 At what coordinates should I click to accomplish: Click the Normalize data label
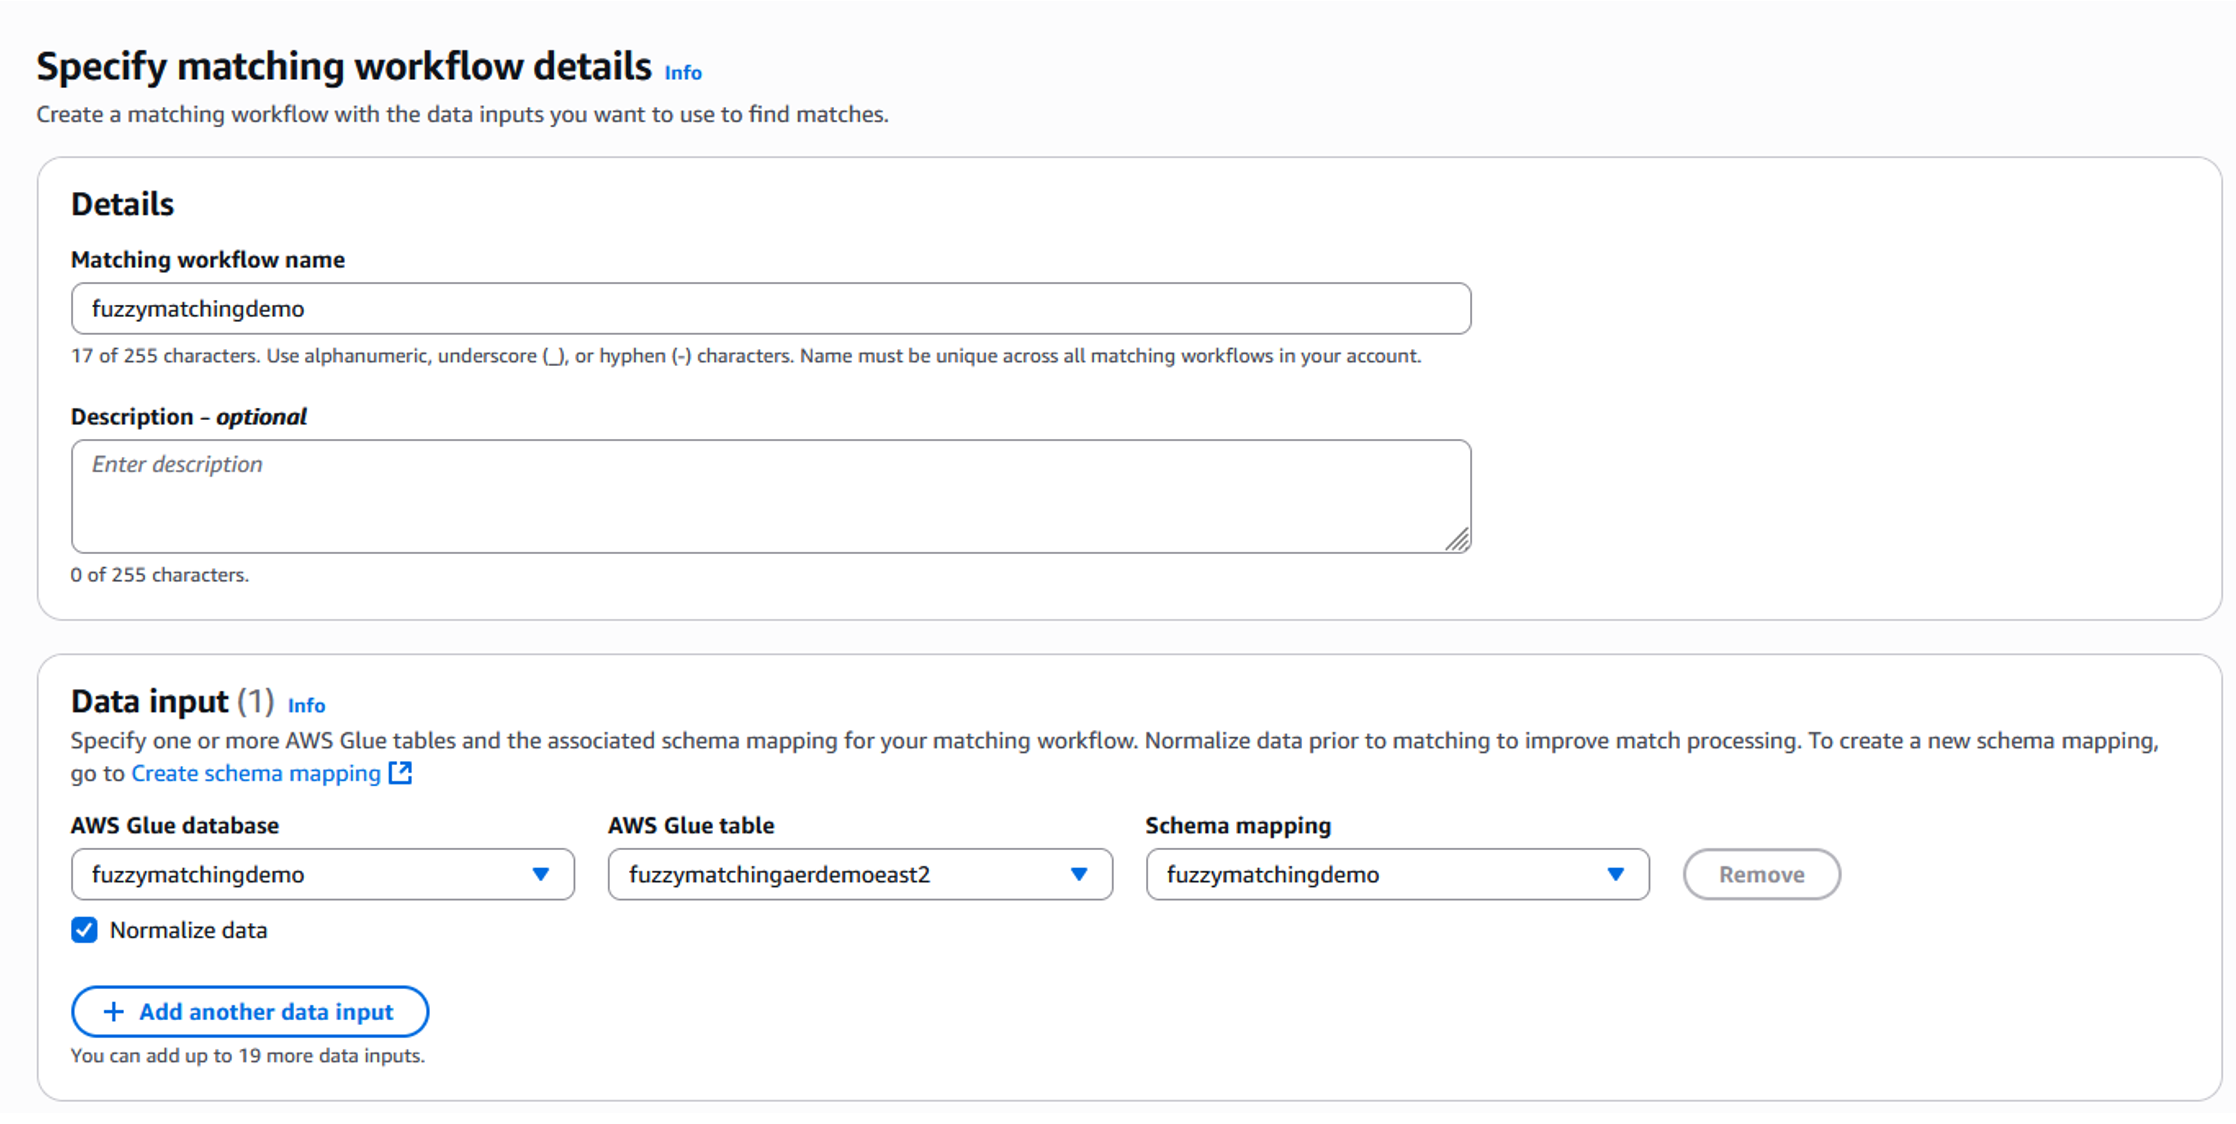[x=188, y=930]
